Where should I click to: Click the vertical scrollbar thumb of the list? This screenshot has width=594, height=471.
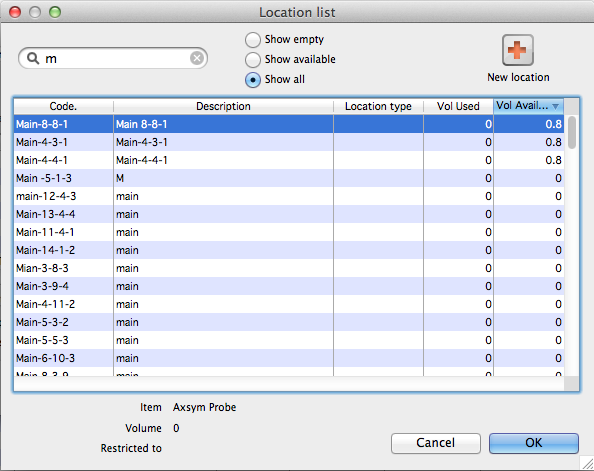[x=572, y=132]
